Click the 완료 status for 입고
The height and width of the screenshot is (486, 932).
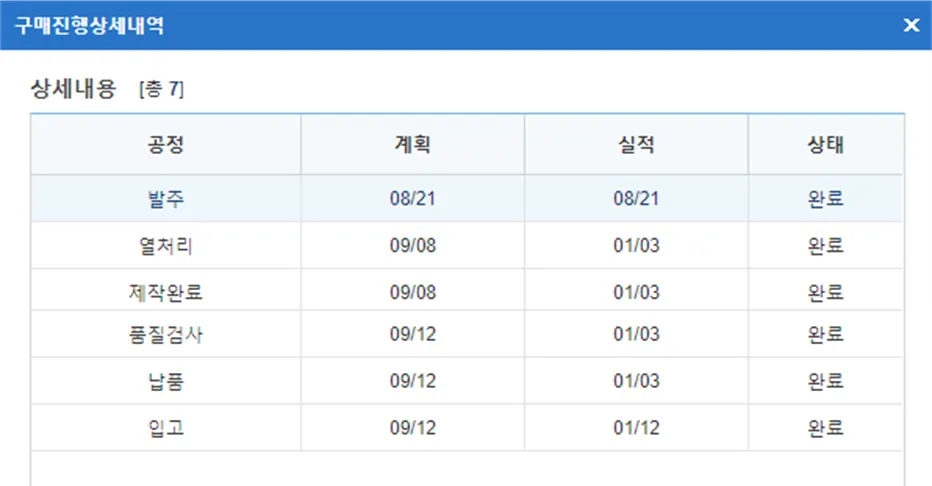(x=825, y=428)
